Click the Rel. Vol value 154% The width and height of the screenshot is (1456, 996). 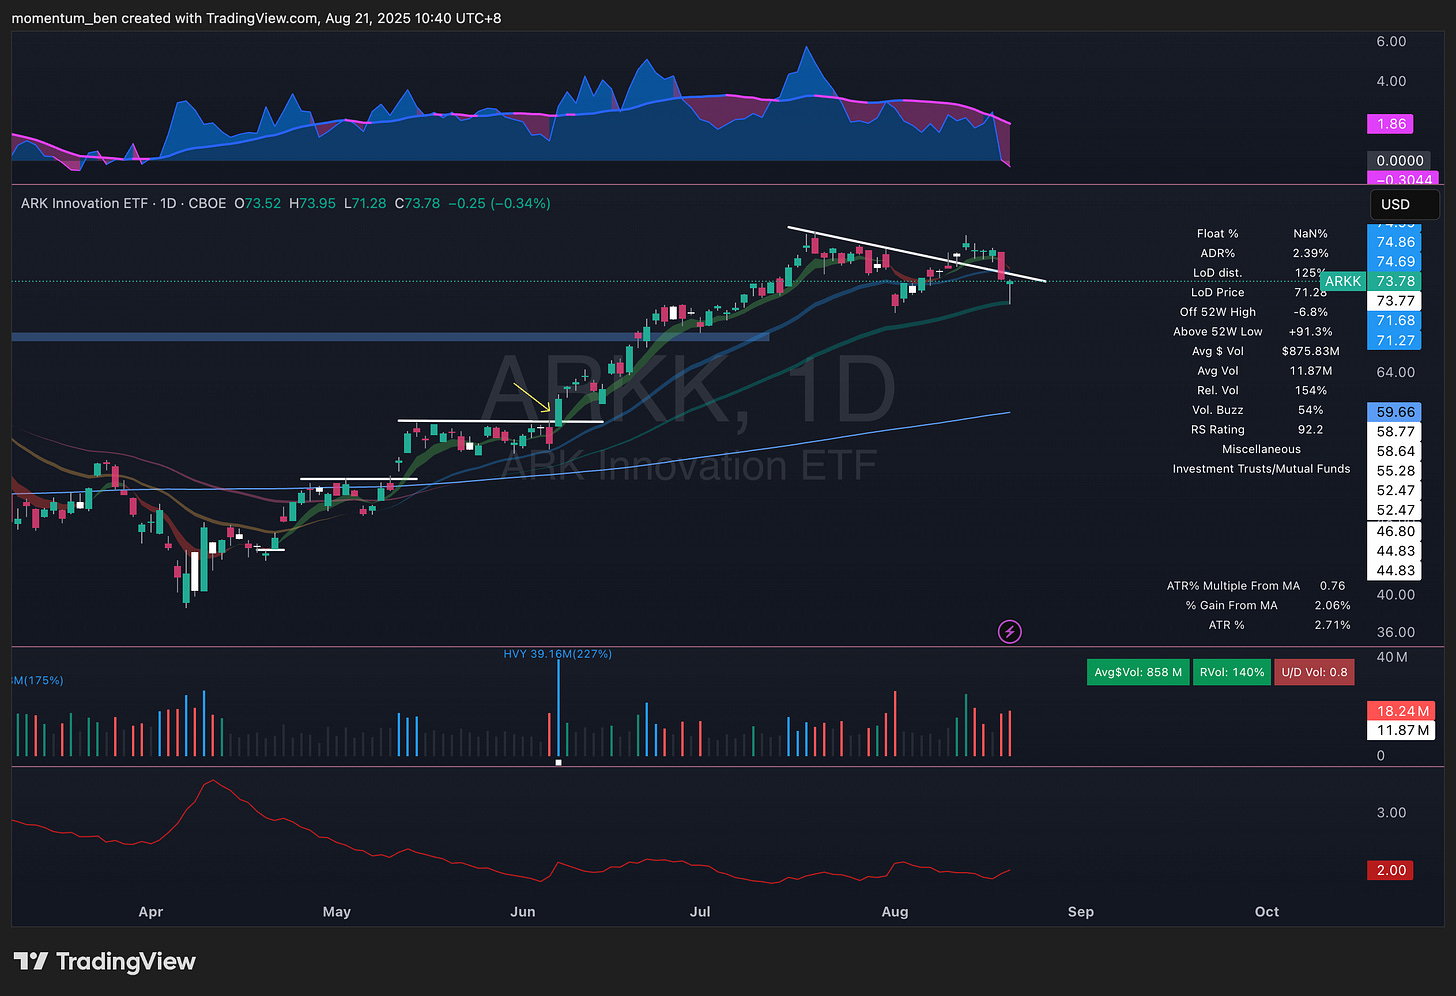pyautogui.click(x=1310, y=390)
